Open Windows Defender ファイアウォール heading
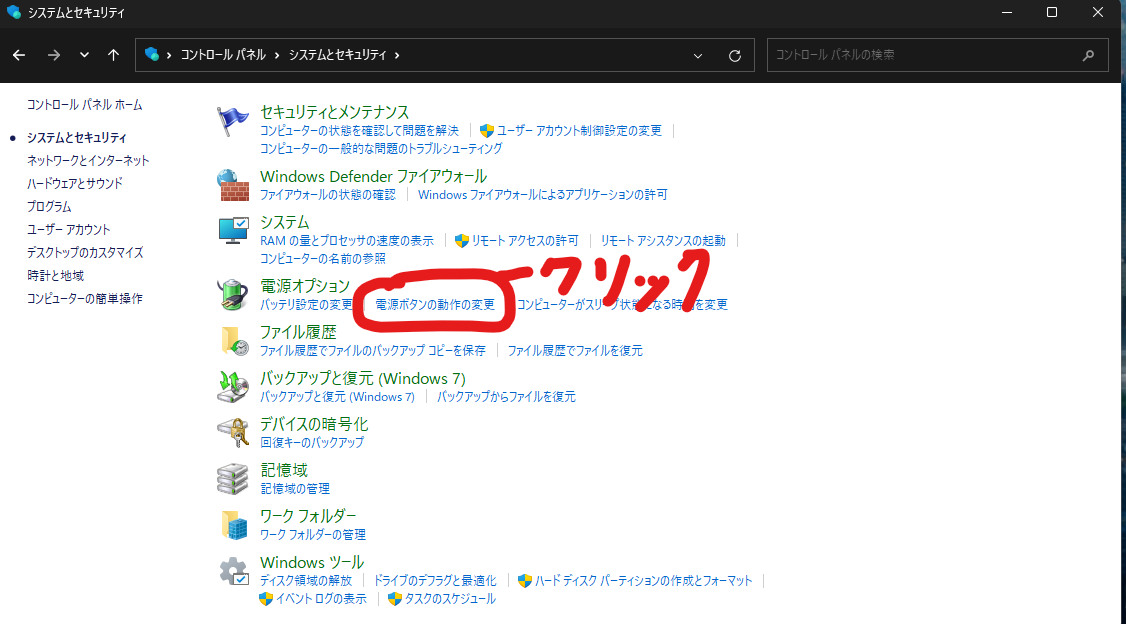Viewport: 1126px width, 624px height. point(373,177)
